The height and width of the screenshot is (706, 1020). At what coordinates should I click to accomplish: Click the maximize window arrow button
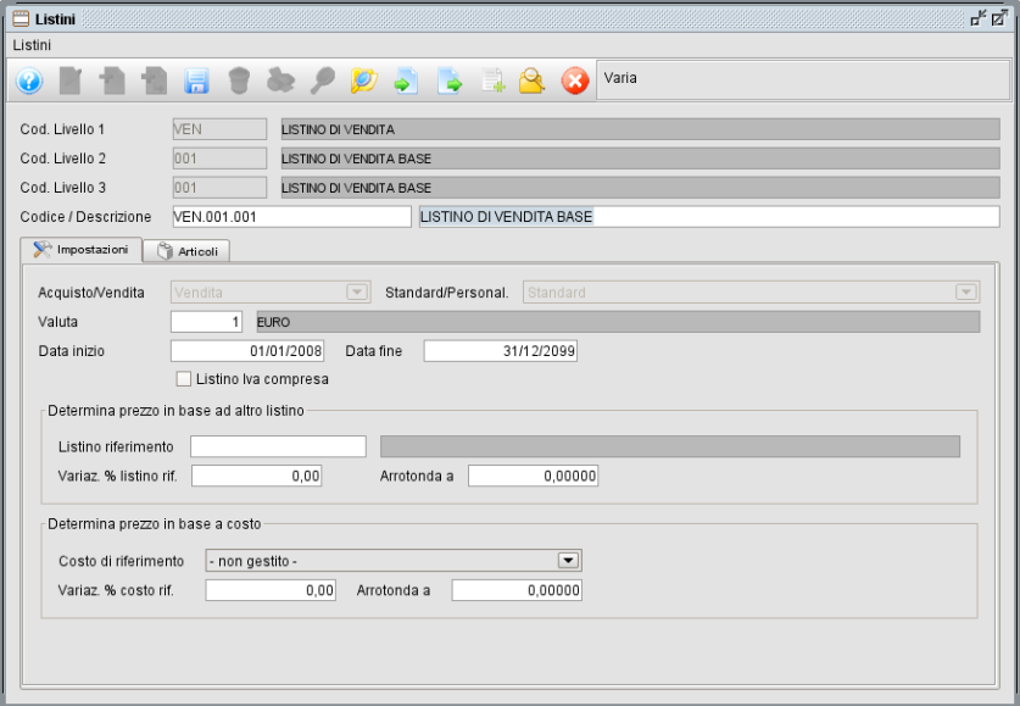coord(1000,18)
